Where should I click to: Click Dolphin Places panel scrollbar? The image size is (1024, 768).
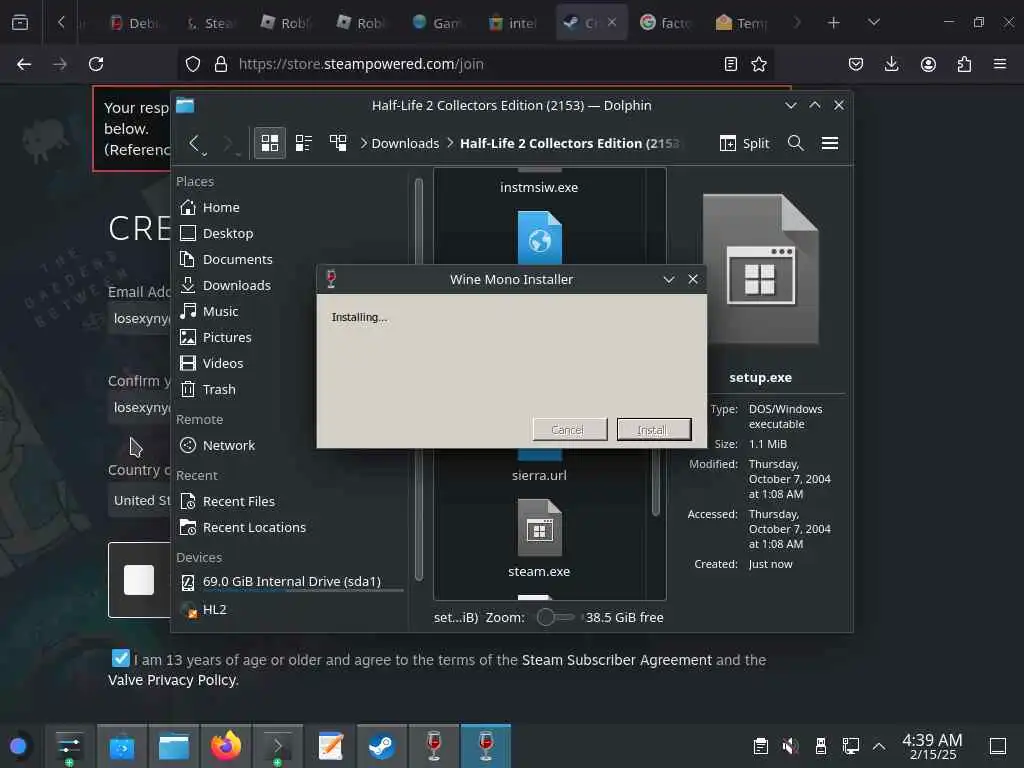[419, 379]
